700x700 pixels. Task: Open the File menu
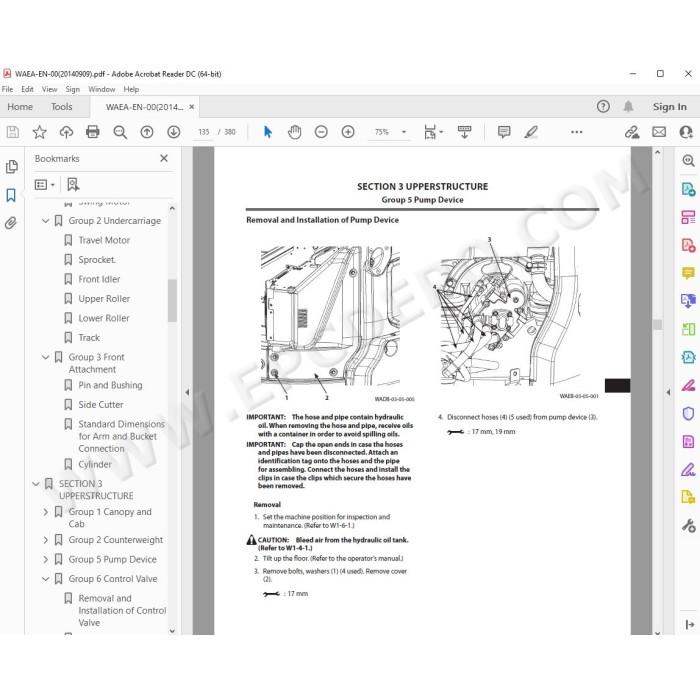8,89
